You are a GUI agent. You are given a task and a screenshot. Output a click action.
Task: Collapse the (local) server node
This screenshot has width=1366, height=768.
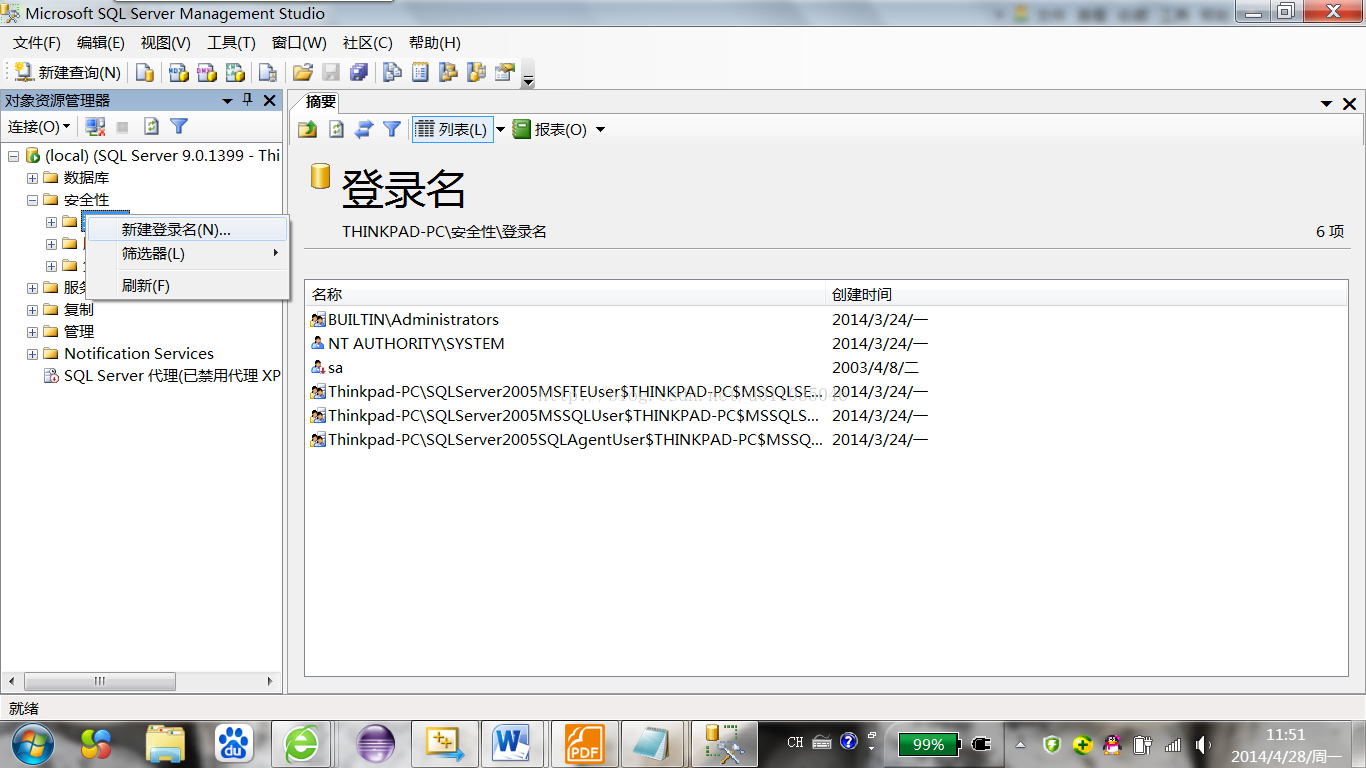13,155
